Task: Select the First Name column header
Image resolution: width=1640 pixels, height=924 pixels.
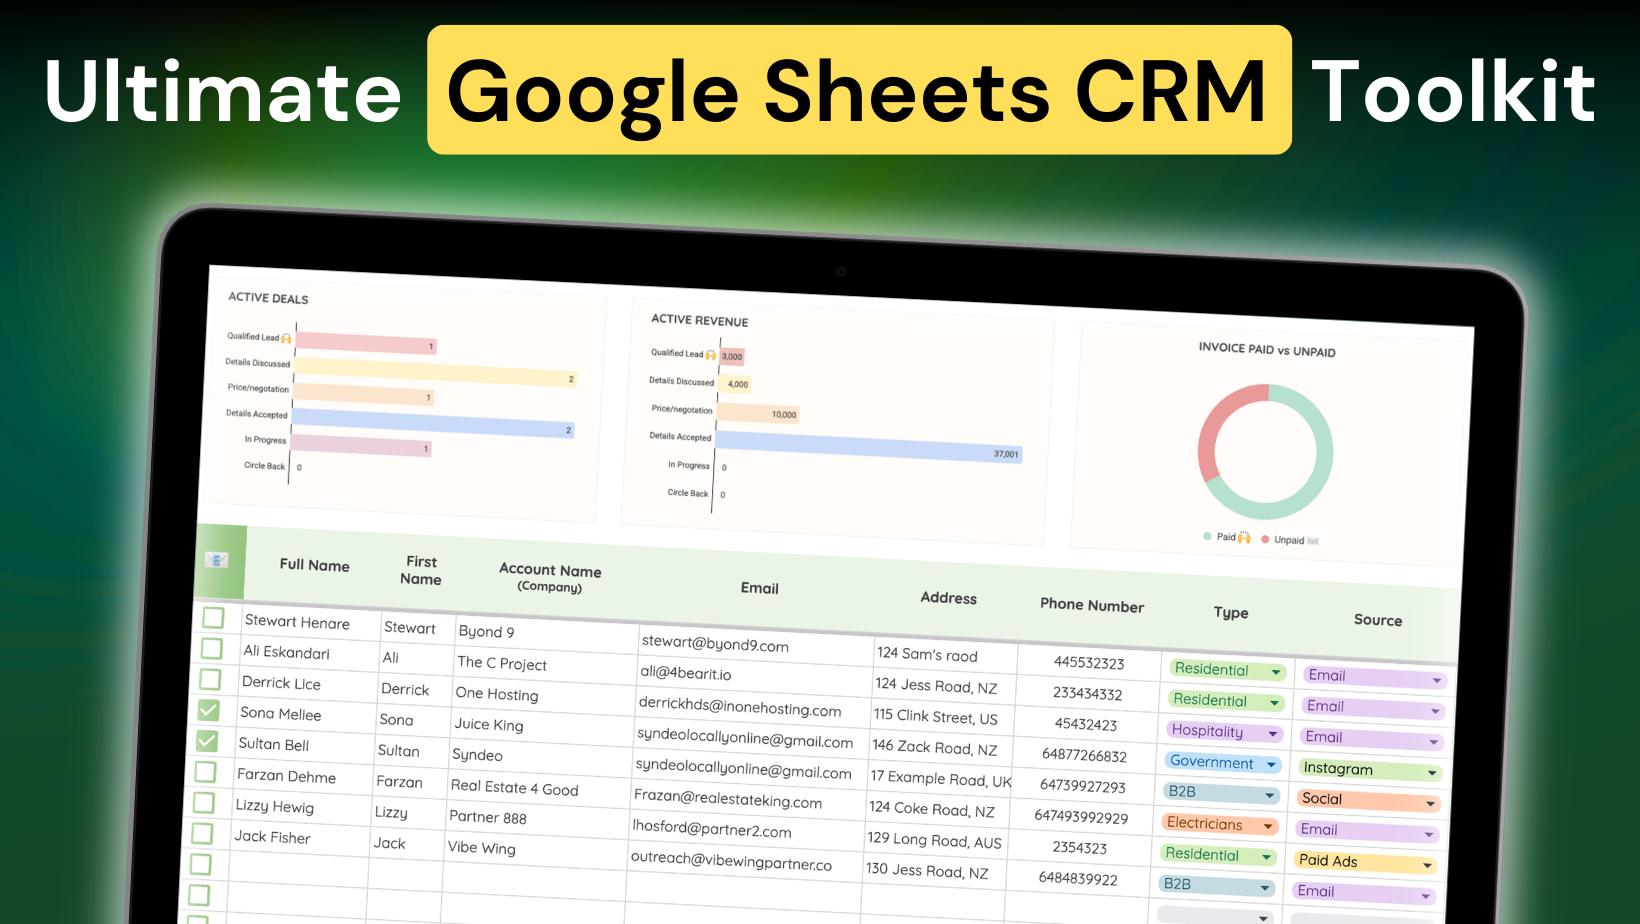Action: 421,570
